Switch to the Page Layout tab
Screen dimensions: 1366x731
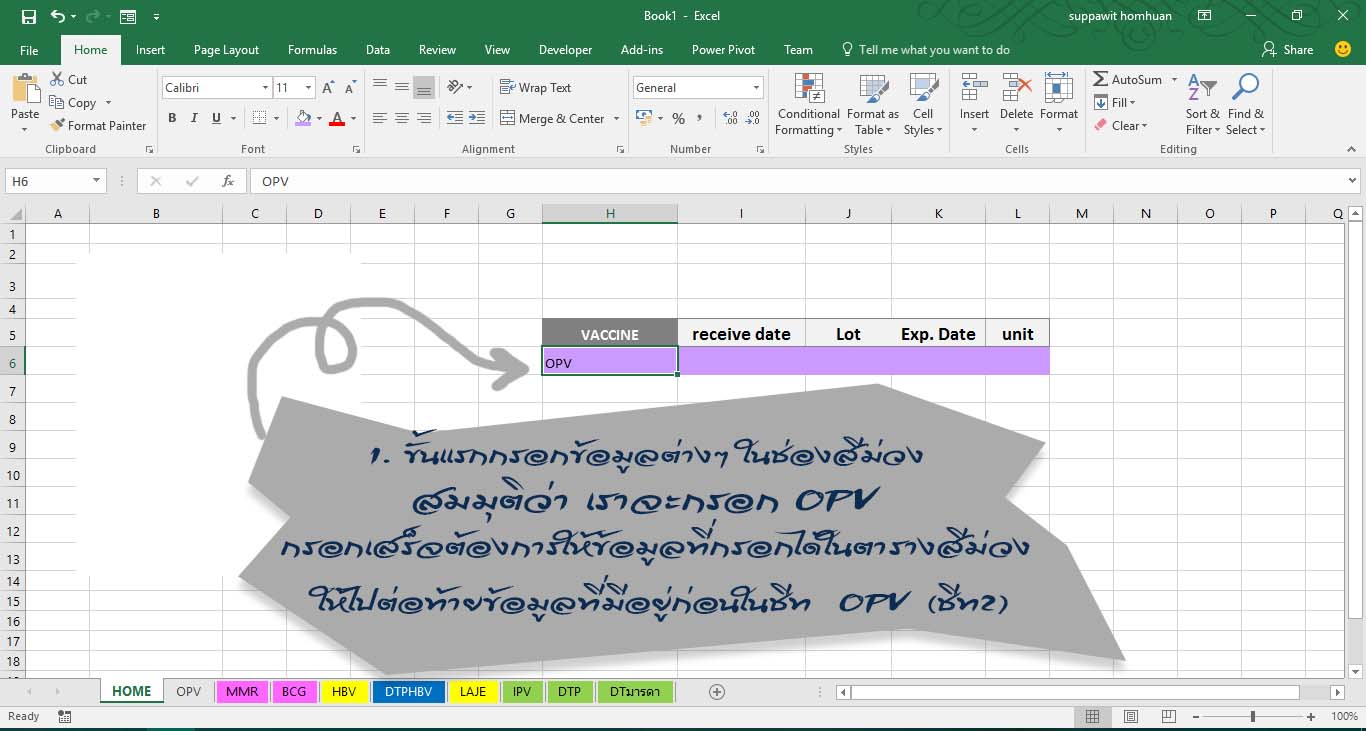pos(226,50)
